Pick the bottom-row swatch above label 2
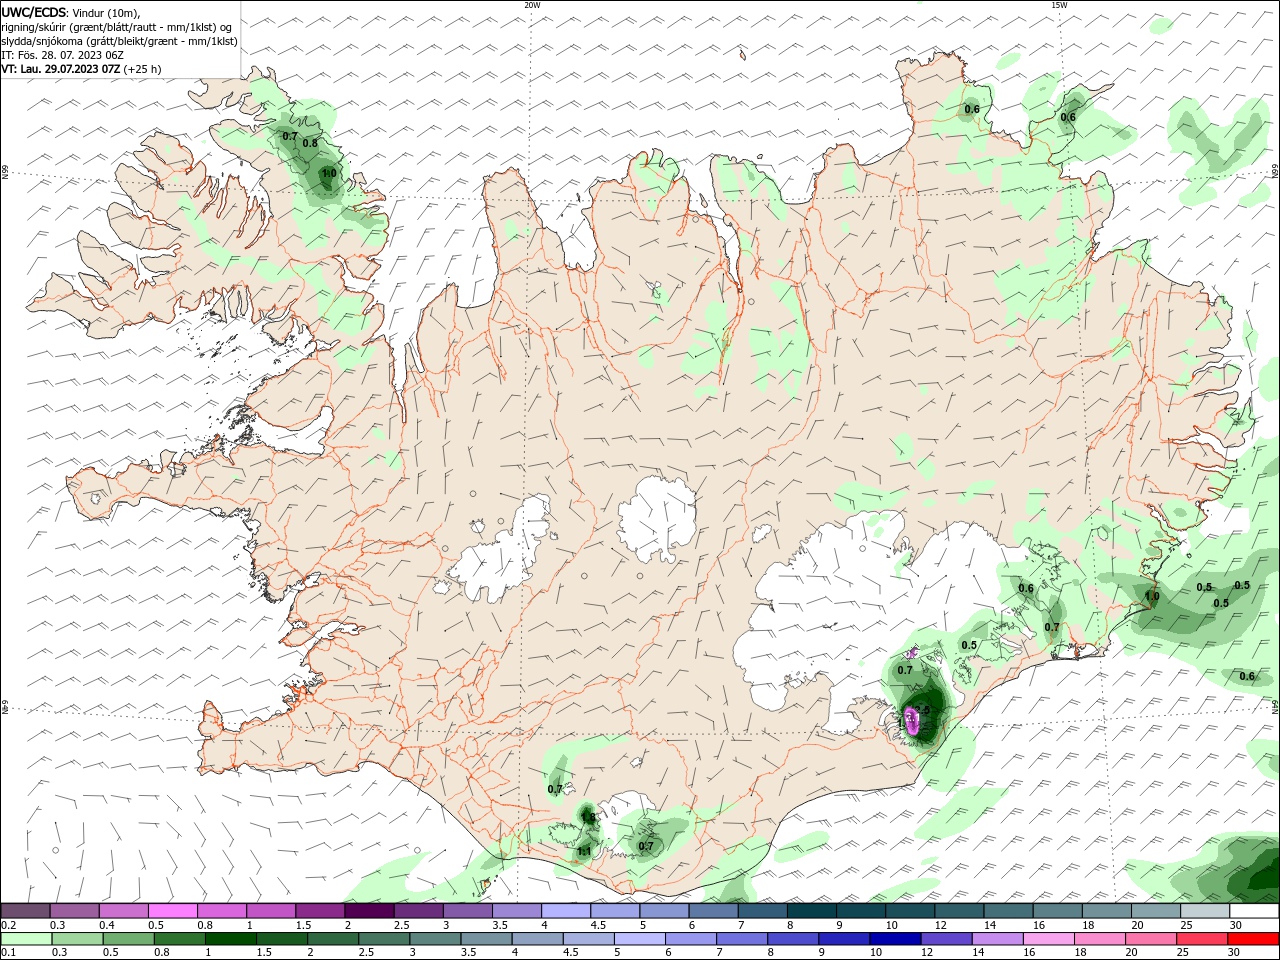Image resolution: width=1280 pixels, height=960 pixels. pos(332,939)
